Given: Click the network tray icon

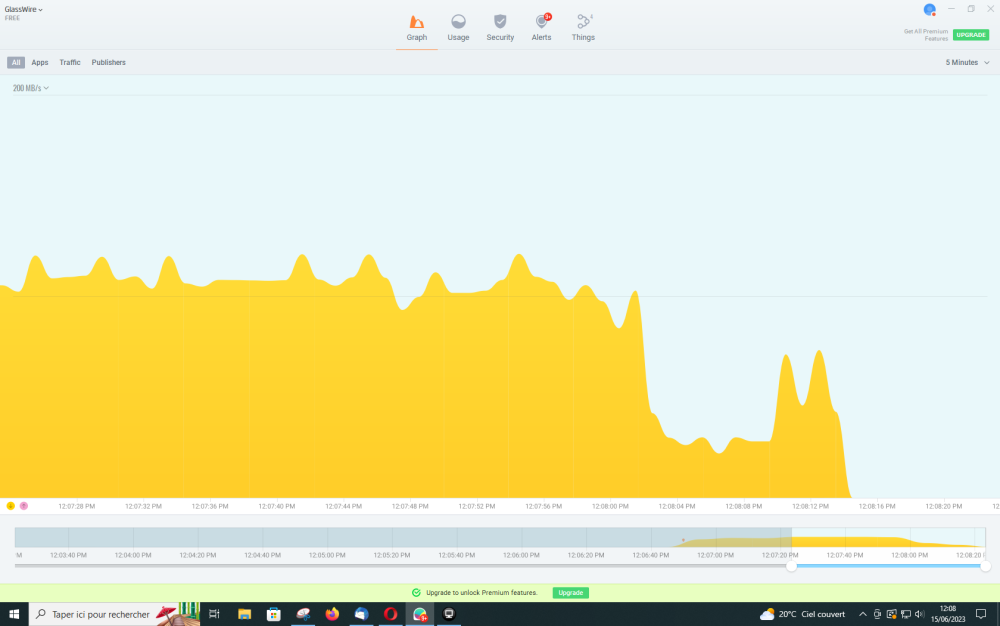Looking at the screenshot, I should pyautogui.click(x=906, y=614).
